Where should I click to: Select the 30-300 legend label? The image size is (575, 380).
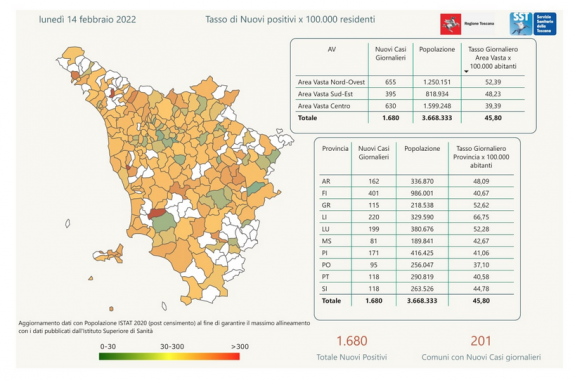click(x=172, y=347)
